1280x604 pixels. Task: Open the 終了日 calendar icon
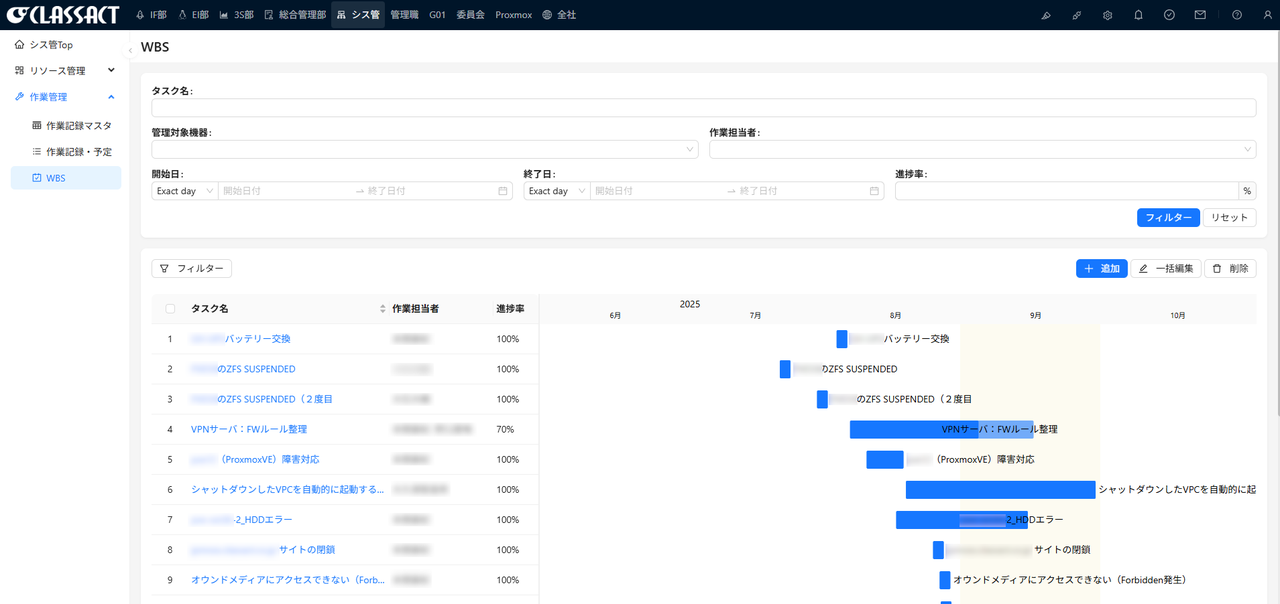pos(874,191)
